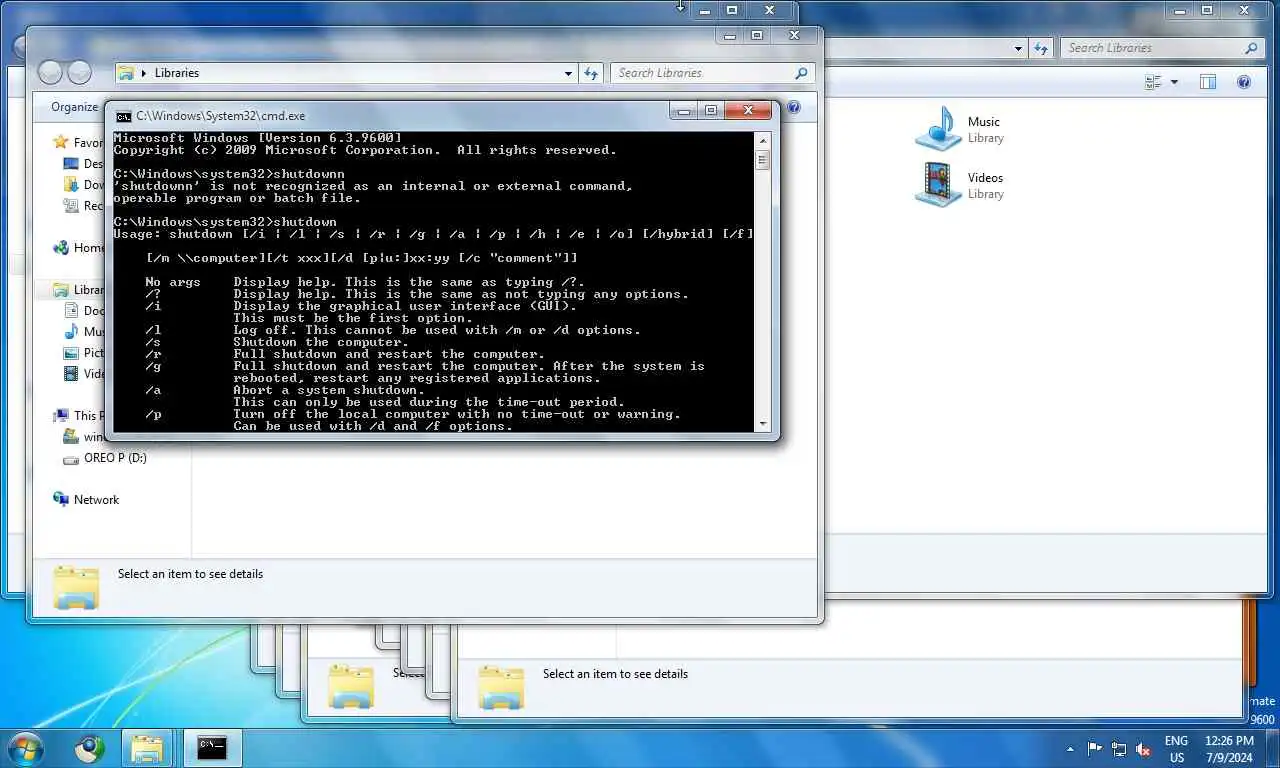Activate the cmd.exe taskbar button
Viewport: 1280px width, 768px height.
(211, 748)
